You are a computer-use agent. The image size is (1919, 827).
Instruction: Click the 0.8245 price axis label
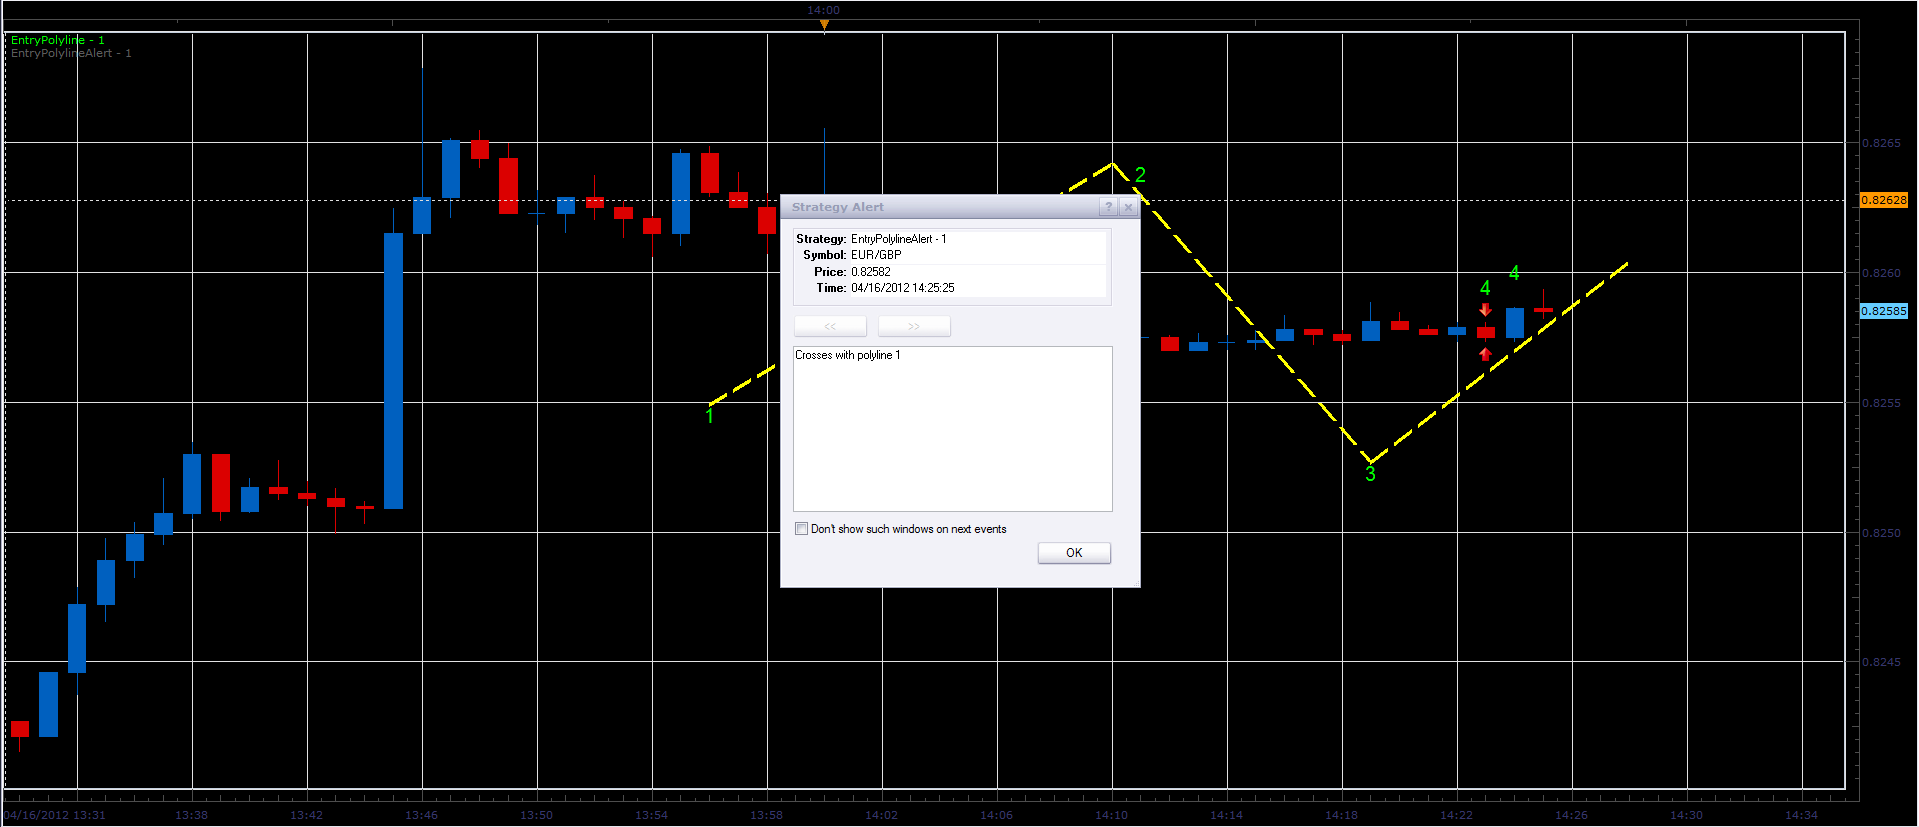pyautogui.click(x=1881, y=662)
